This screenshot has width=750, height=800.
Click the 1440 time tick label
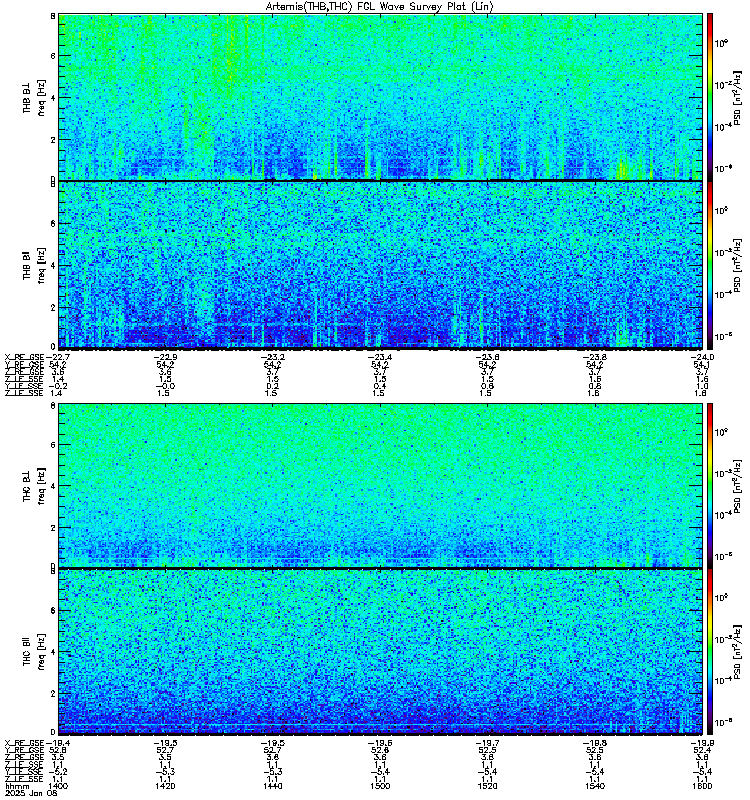click(x=272, y=786)
